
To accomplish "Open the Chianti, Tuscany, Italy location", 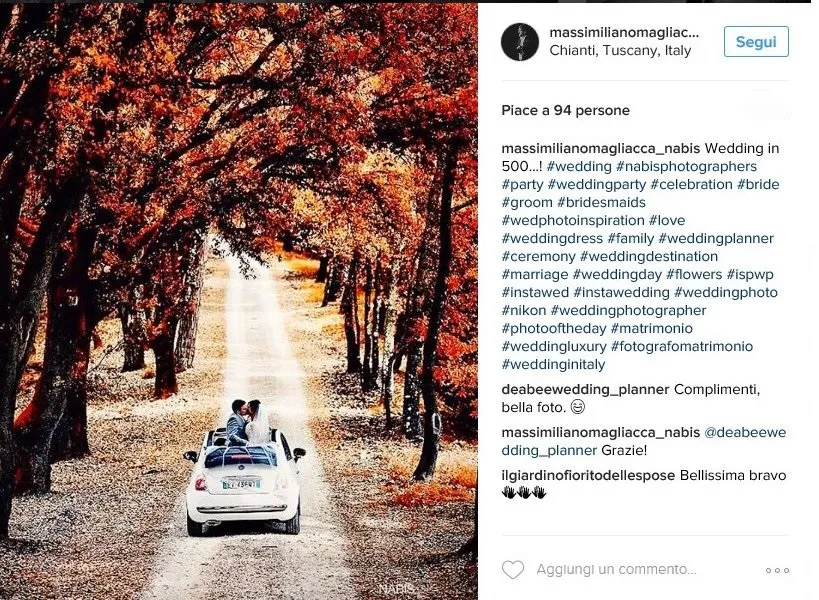I will (620, 51).
